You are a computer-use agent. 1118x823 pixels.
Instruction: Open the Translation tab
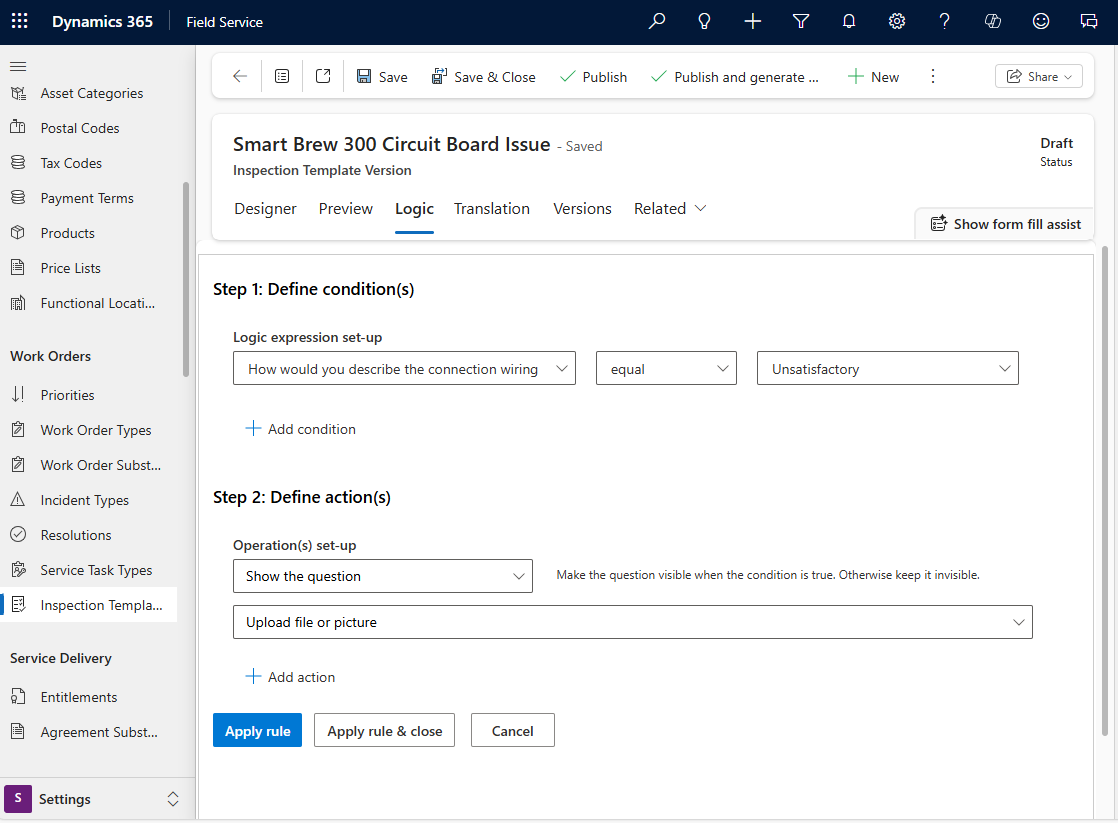pos(492,208)
